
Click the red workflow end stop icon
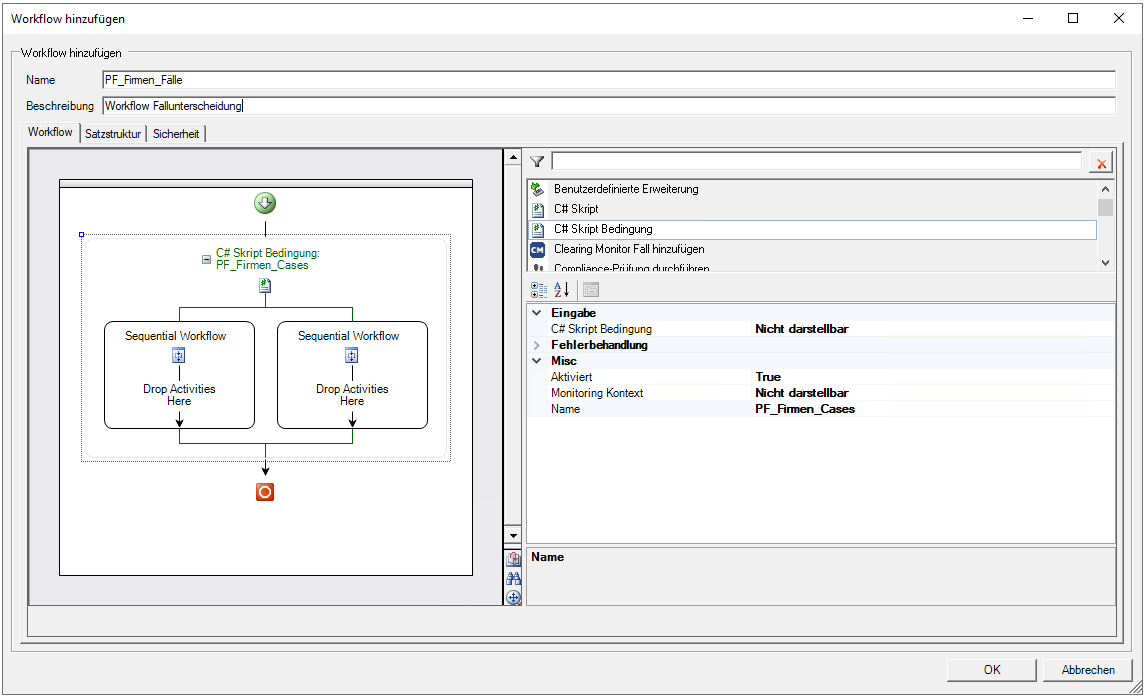tap(265, 492)
